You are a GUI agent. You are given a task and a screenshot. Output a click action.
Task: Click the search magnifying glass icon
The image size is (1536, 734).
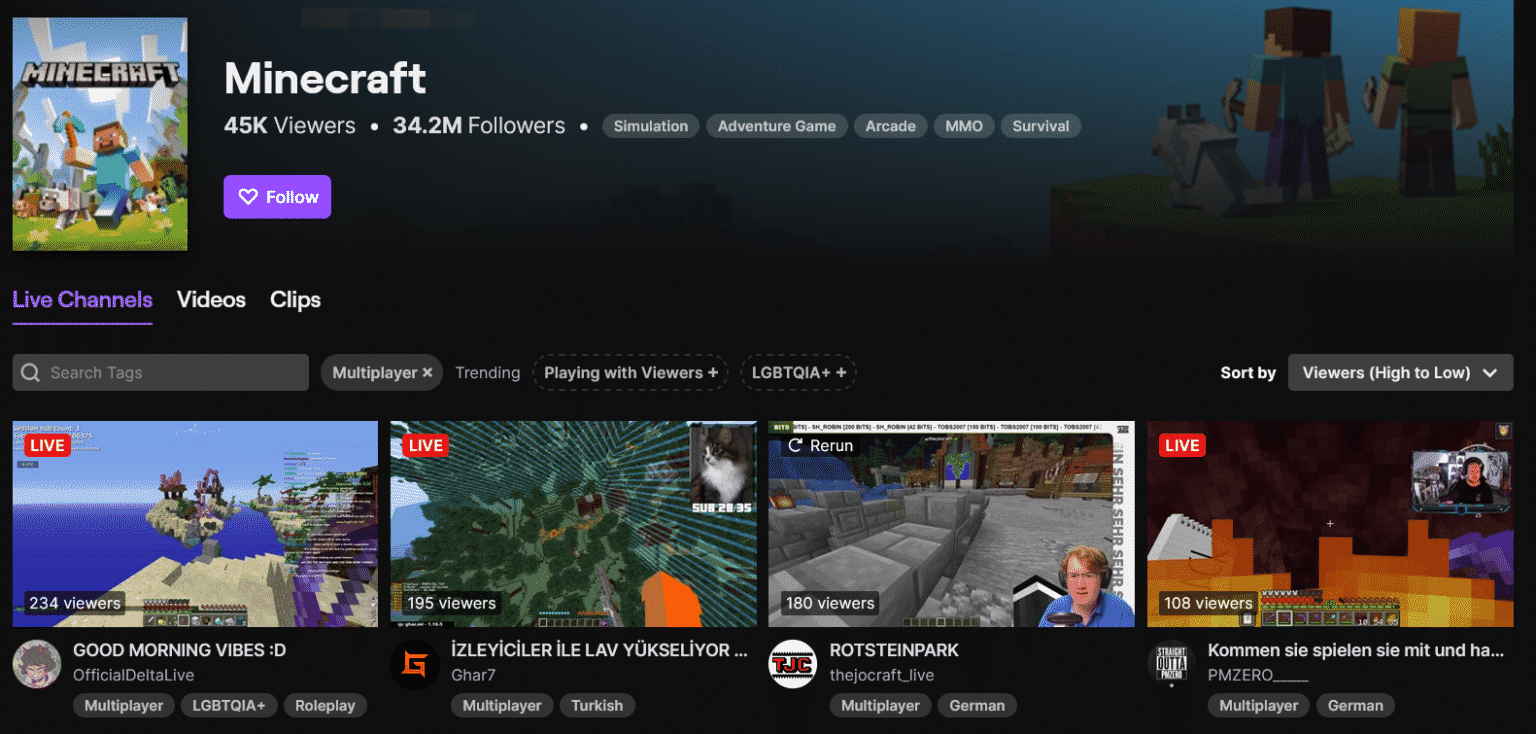tap(31, 372)
